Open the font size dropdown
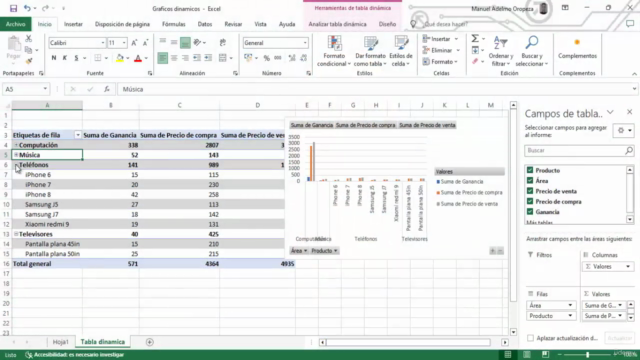Image resolution: width=640 pixels, height=360 pixels. click(x=124, y=43)
